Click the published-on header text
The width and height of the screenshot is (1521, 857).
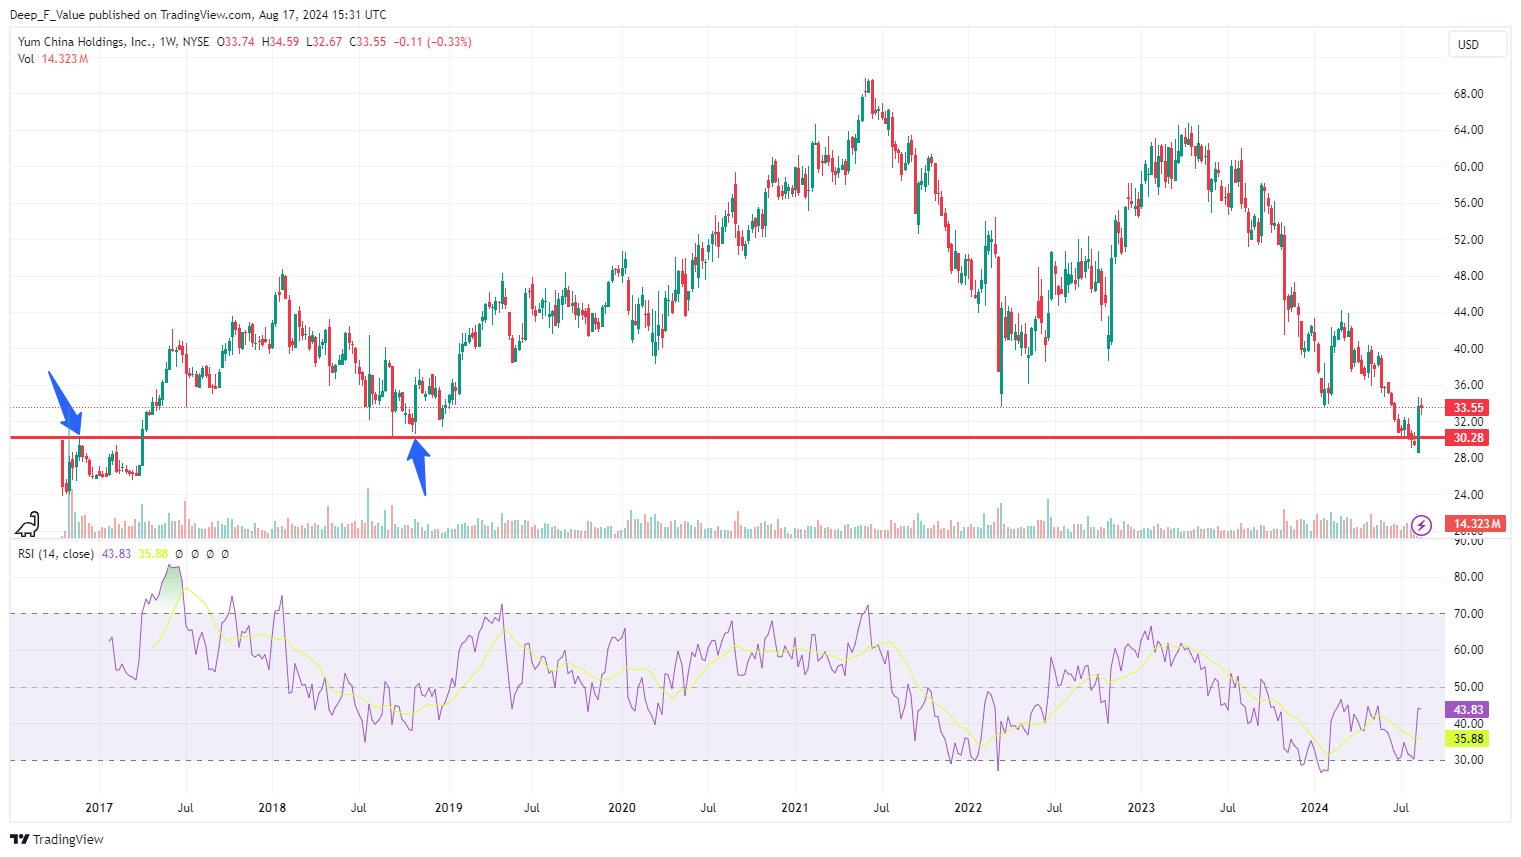tap(198, 15)
